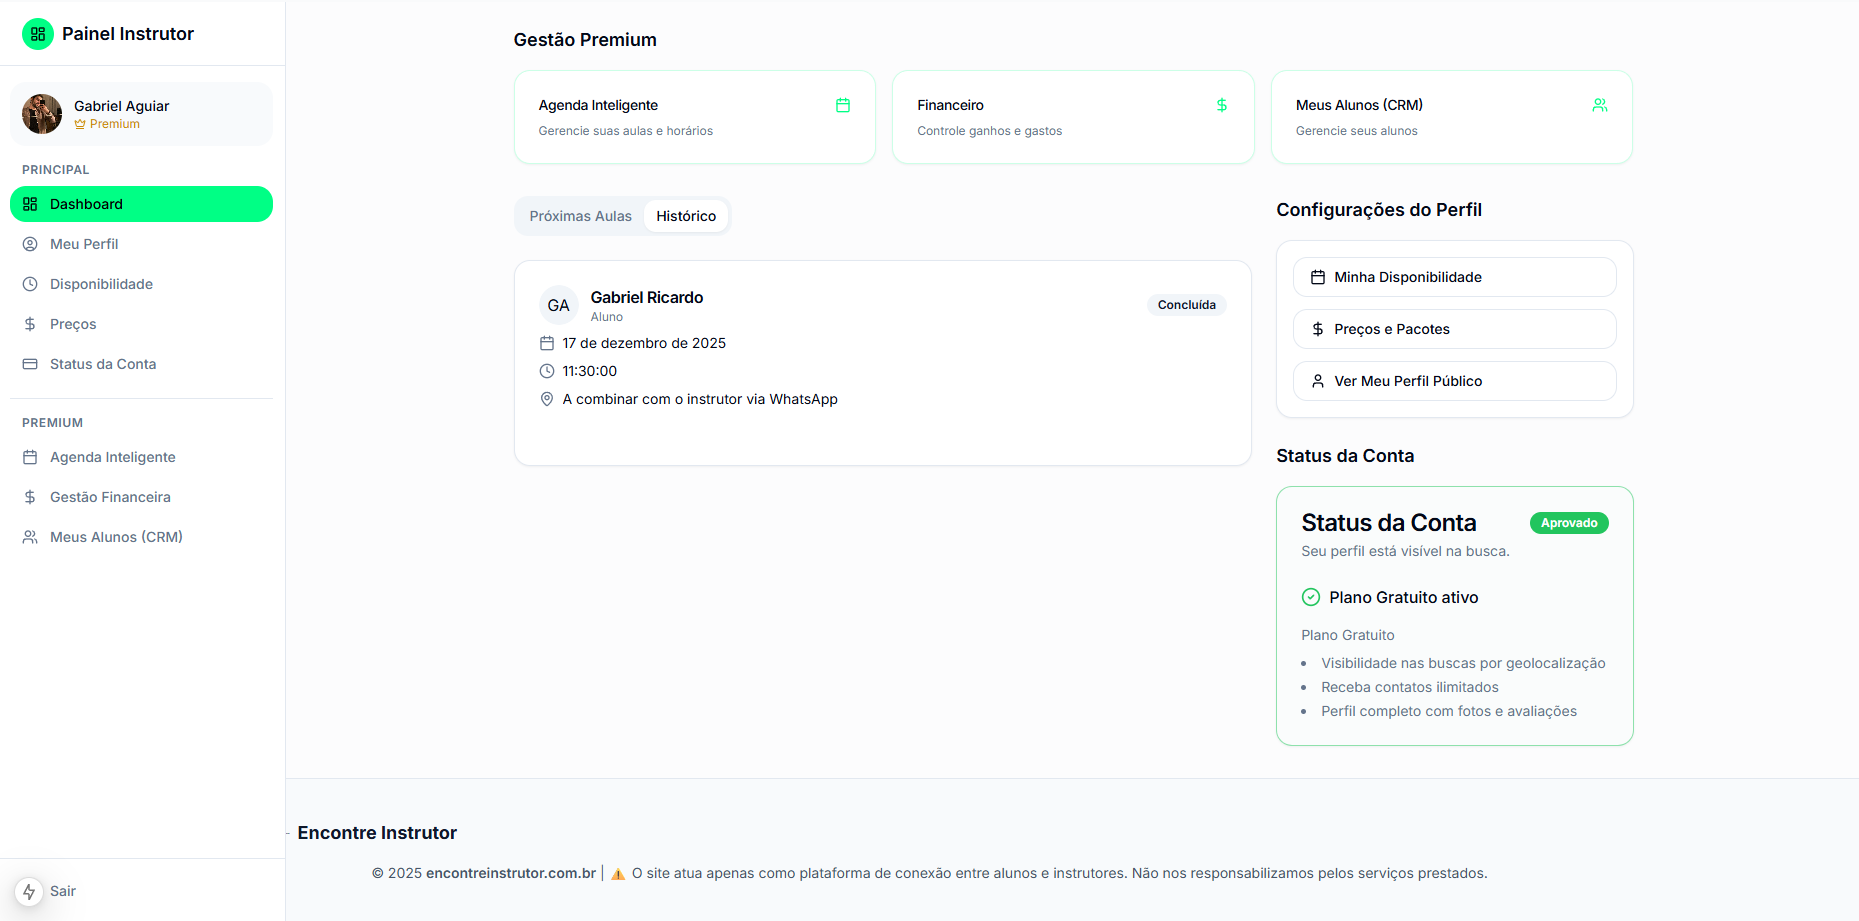Click the lightning icon next to Sair
Viewport: 1859px width, 921px height.
(28, 891)
